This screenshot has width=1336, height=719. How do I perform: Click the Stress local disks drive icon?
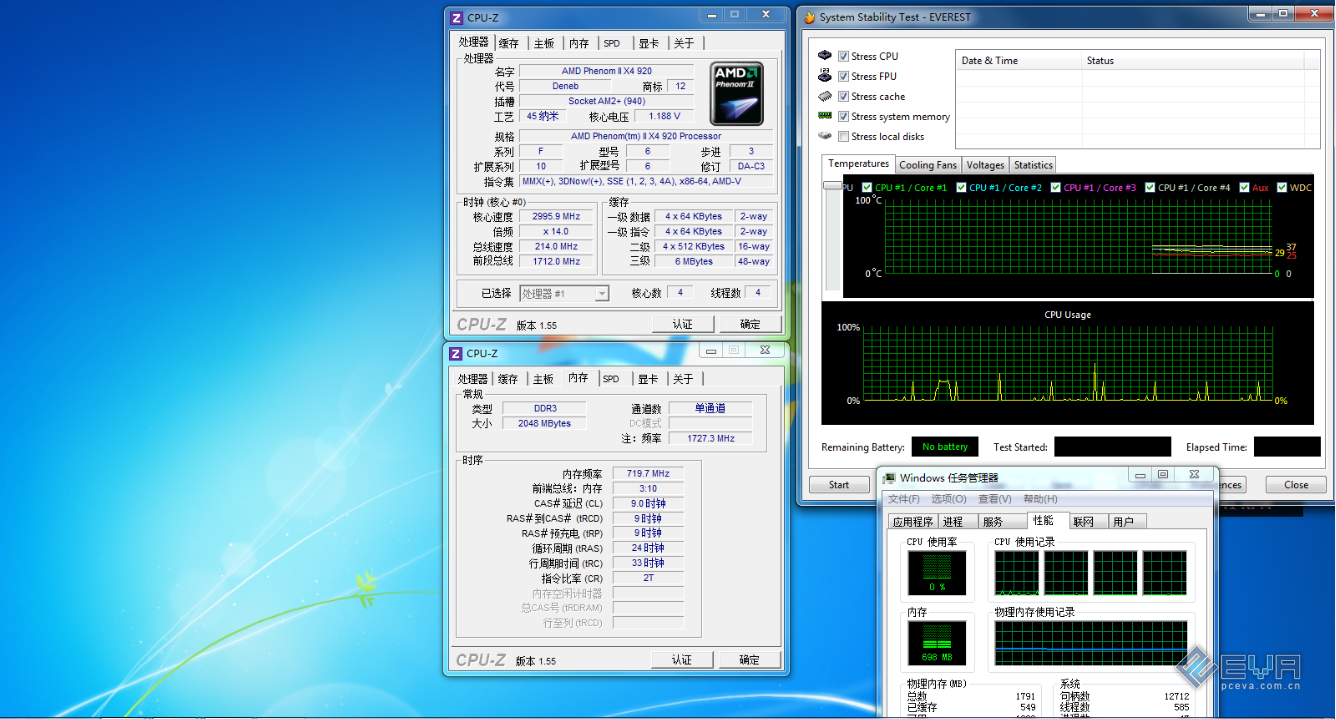point(825,136)
